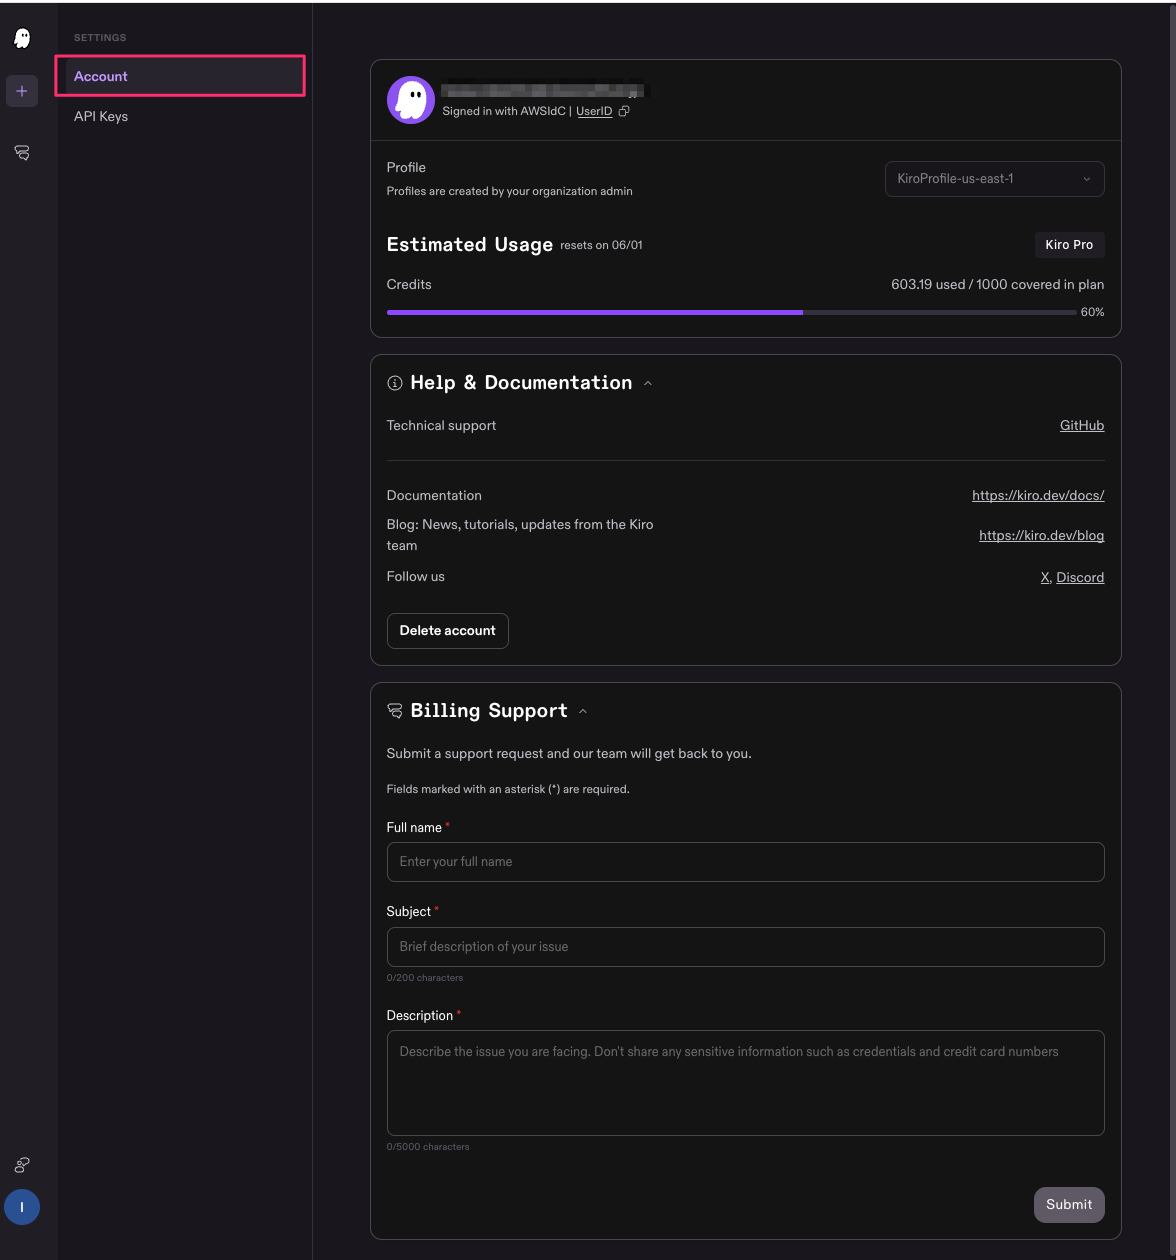The image size is (1176, 1260).
Task: Open the Discord follow link
Action: [x=1080, y=577]
